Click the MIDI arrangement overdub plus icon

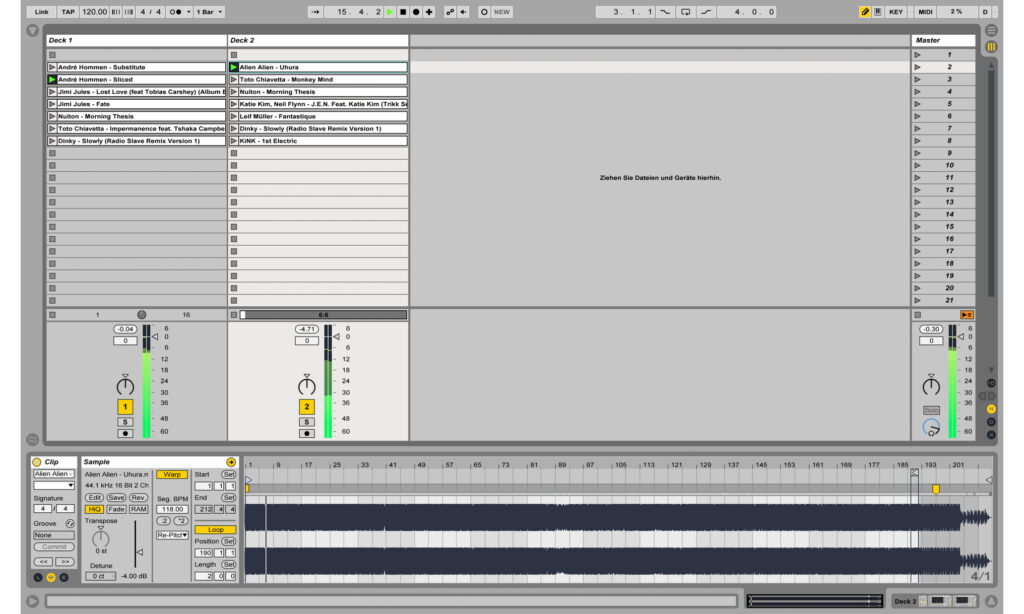[429, 12]
